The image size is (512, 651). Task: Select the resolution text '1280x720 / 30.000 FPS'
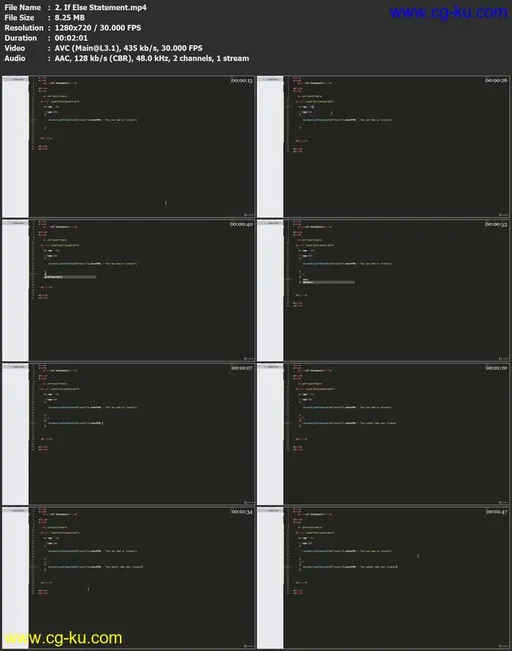pos(98,28)
